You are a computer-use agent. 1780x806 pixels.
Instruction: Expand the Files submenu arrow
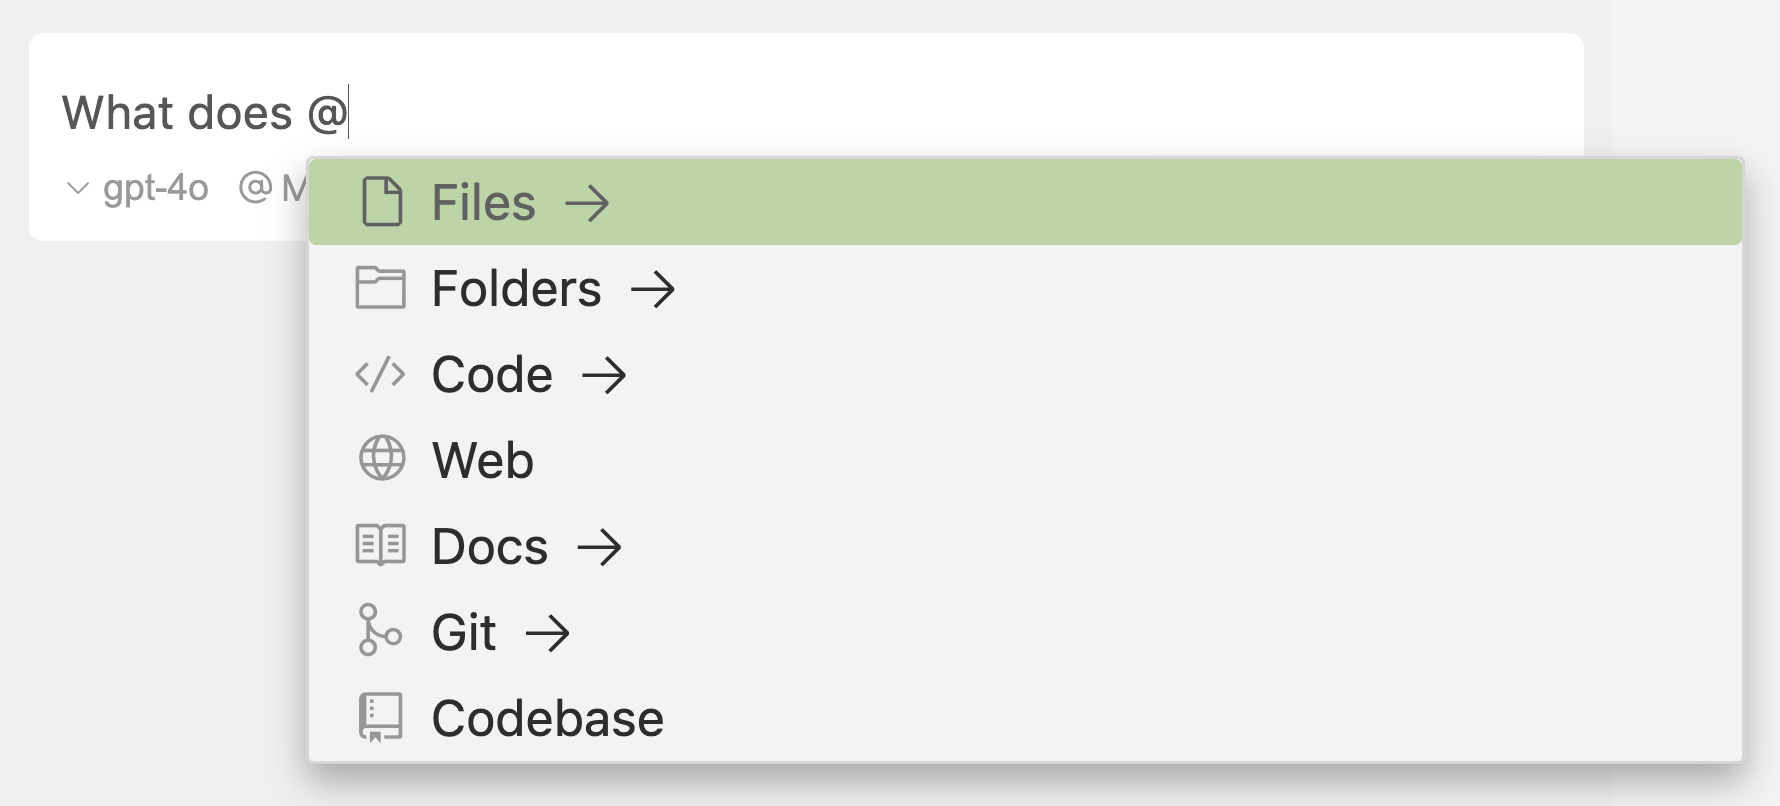pyautogui.click(x=590, y=201)
